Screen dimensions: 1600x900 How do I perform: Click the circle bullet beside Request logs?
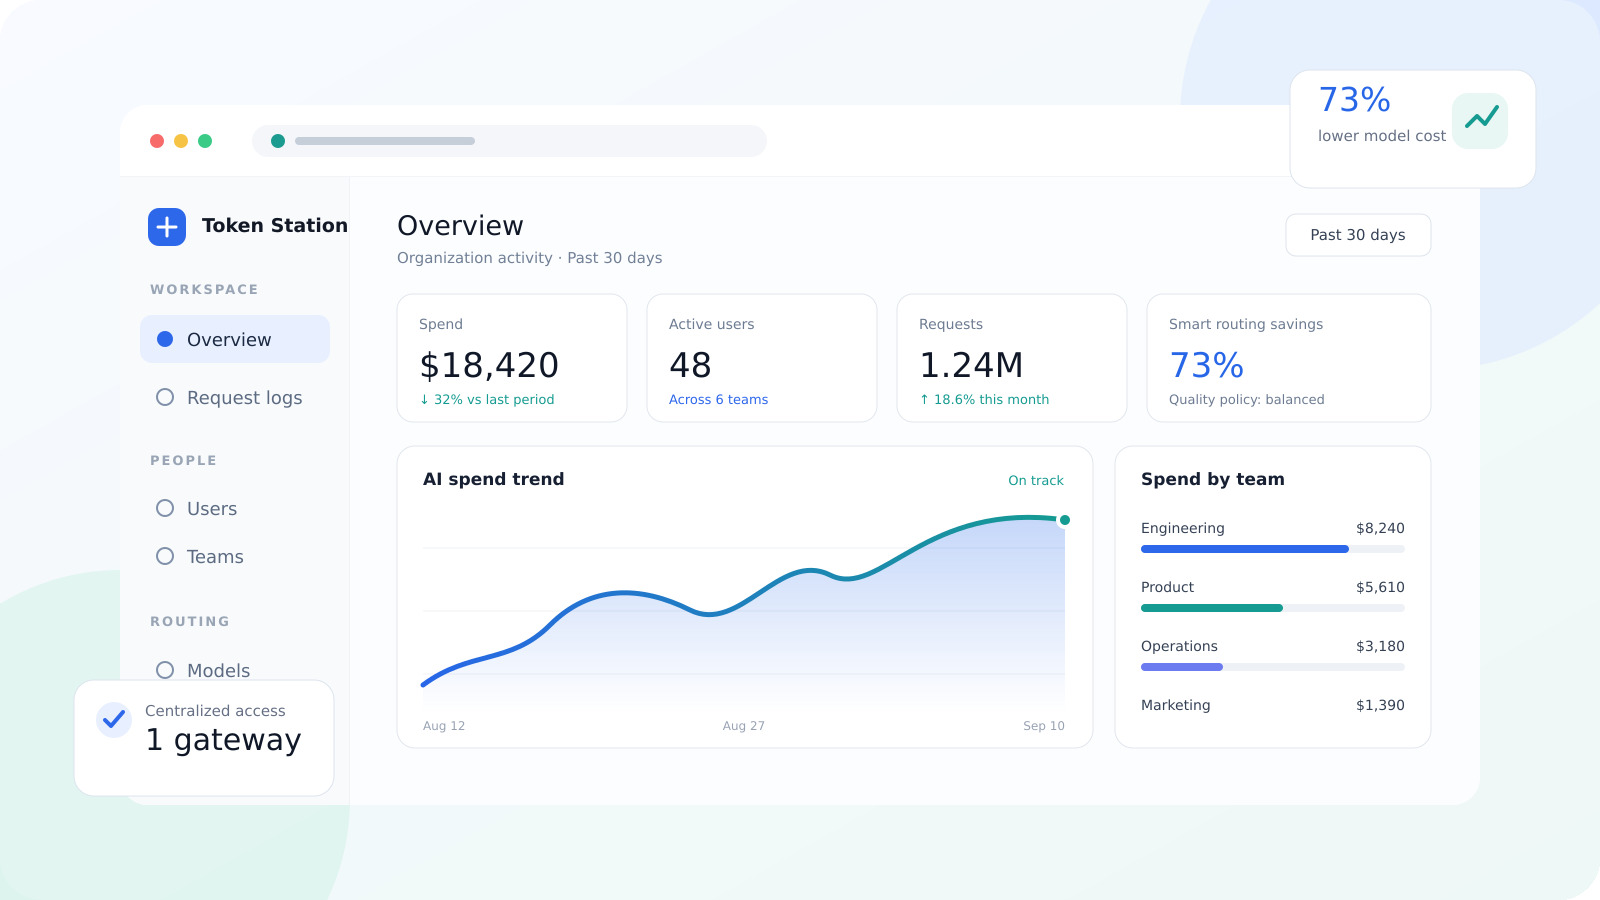click(165, 397)
